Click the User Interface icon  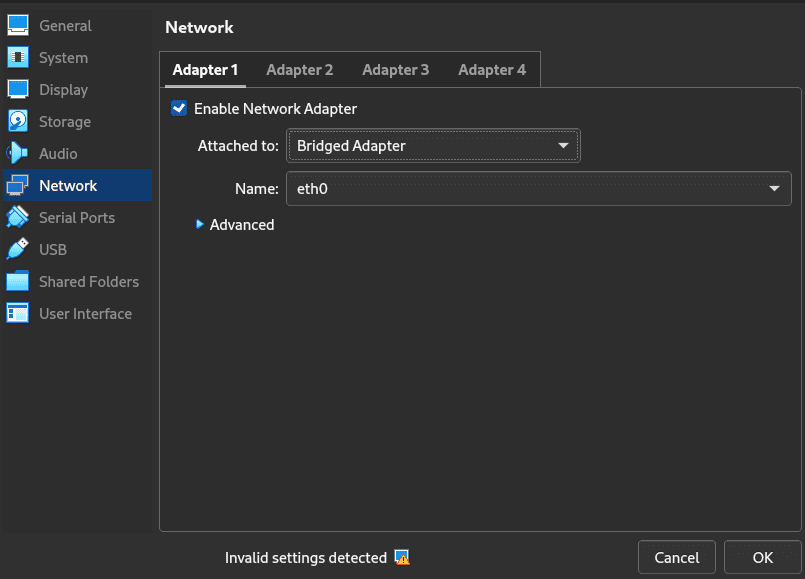click(x=18, y=314)
